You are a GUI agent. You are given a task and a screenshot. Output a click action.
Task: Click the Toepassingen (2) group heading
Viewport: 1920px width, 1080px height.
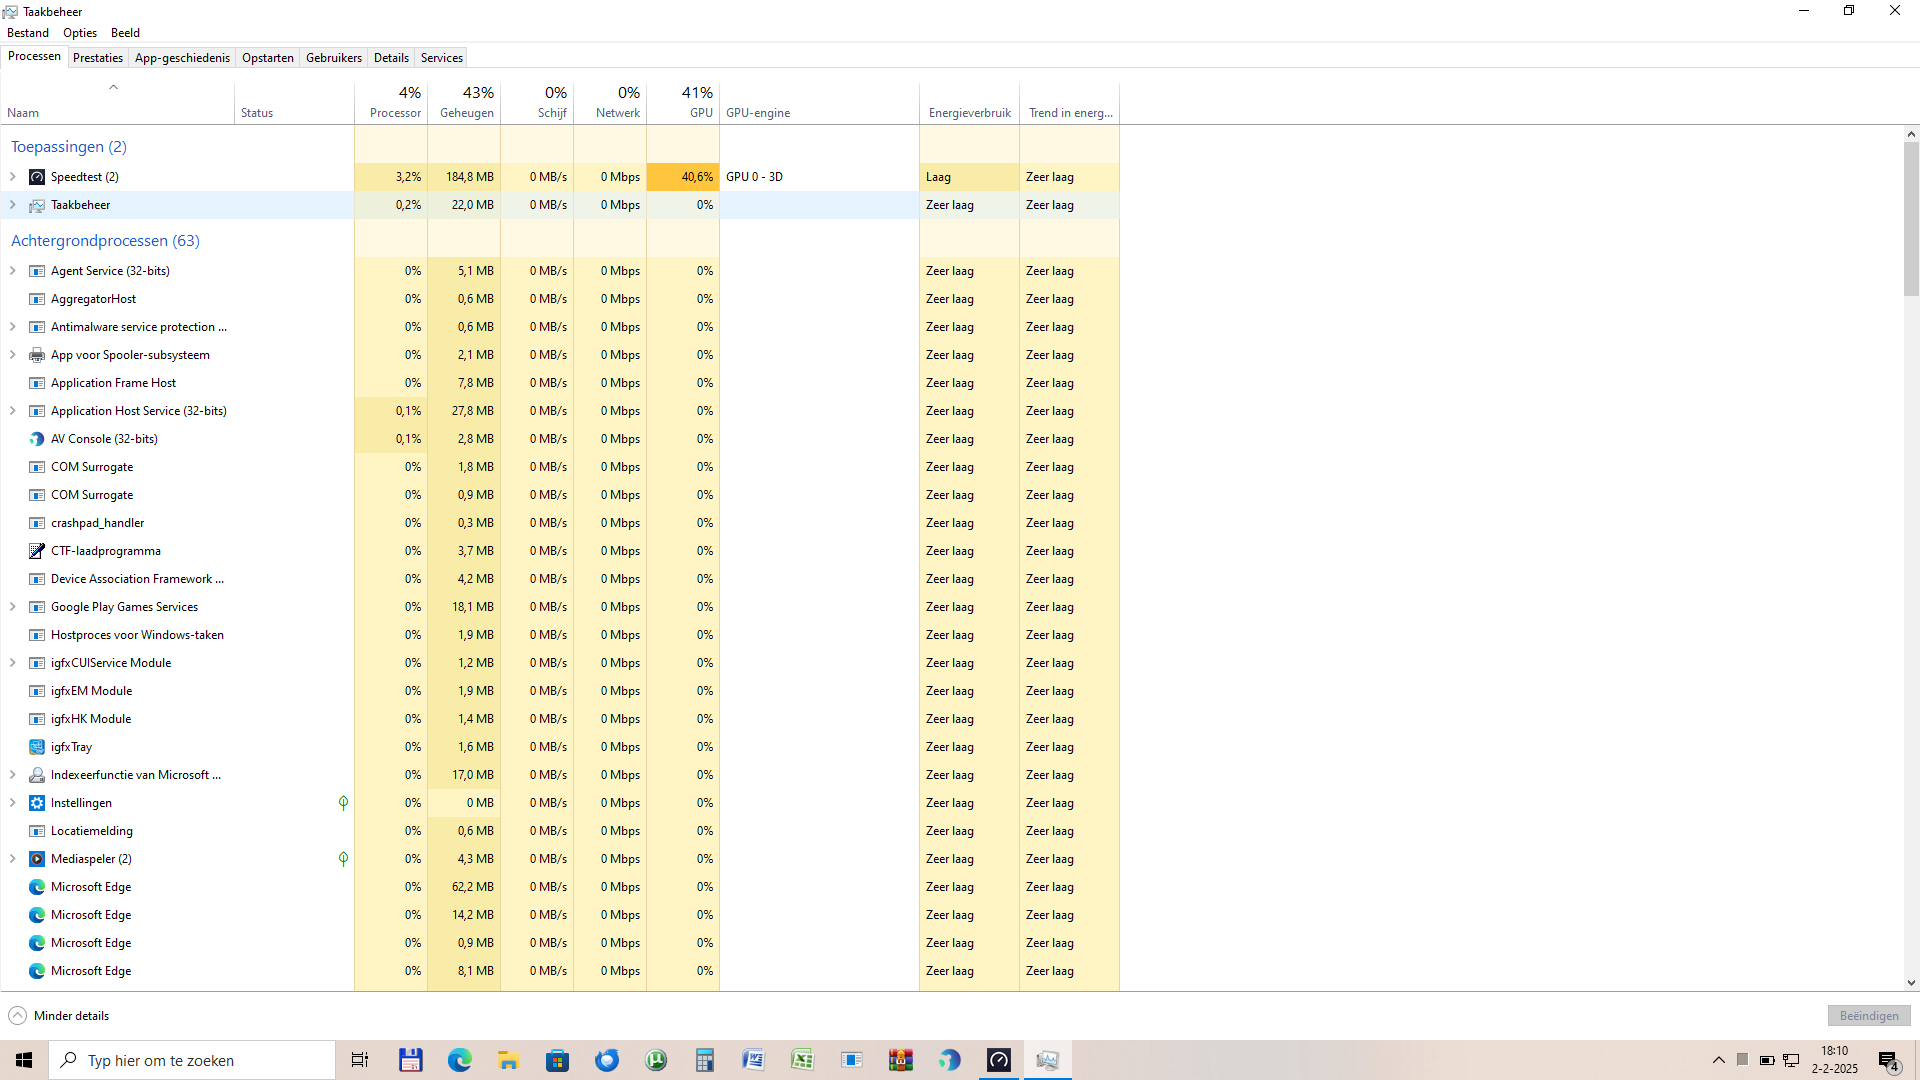pyautogui.click(x=69, y=147)
